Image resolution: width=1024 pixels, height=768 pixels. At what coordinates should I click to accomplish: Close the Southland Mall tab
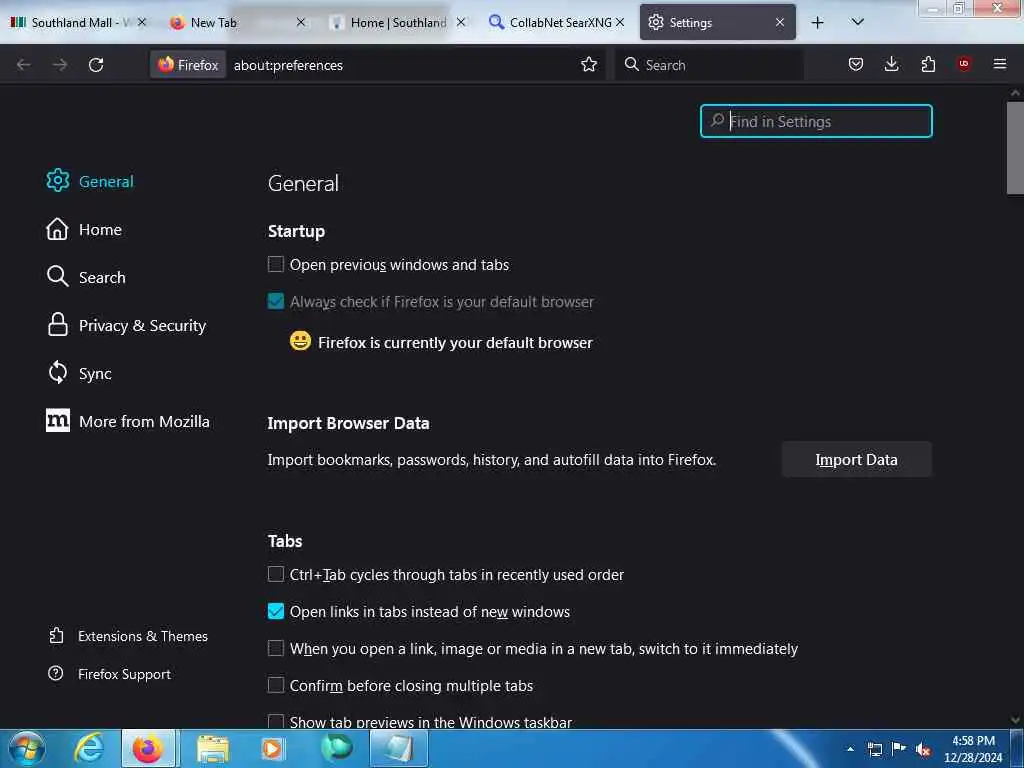(142, 22)
